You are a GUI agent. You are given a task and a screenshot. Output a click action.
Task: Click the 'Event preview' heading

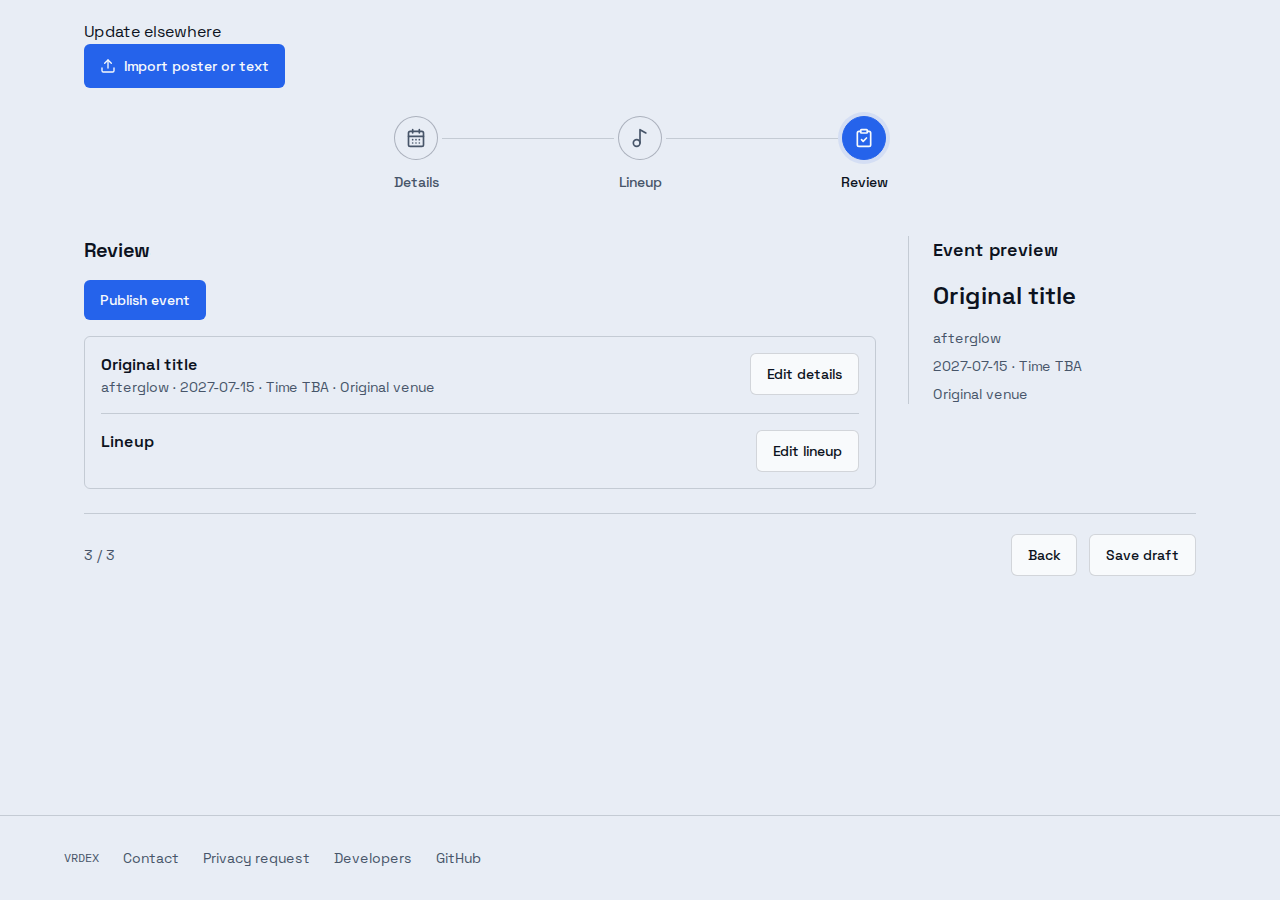click(995, 250)
